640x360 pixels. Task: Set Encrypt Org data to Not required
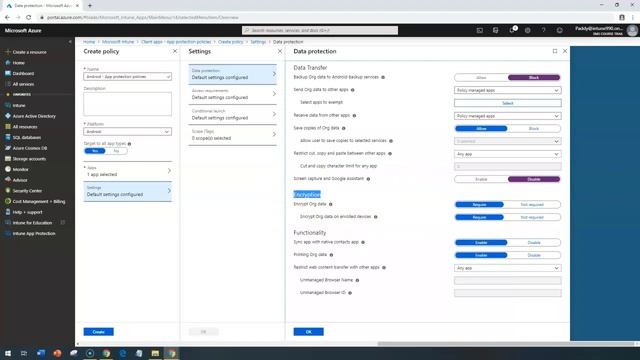point(532,204)
